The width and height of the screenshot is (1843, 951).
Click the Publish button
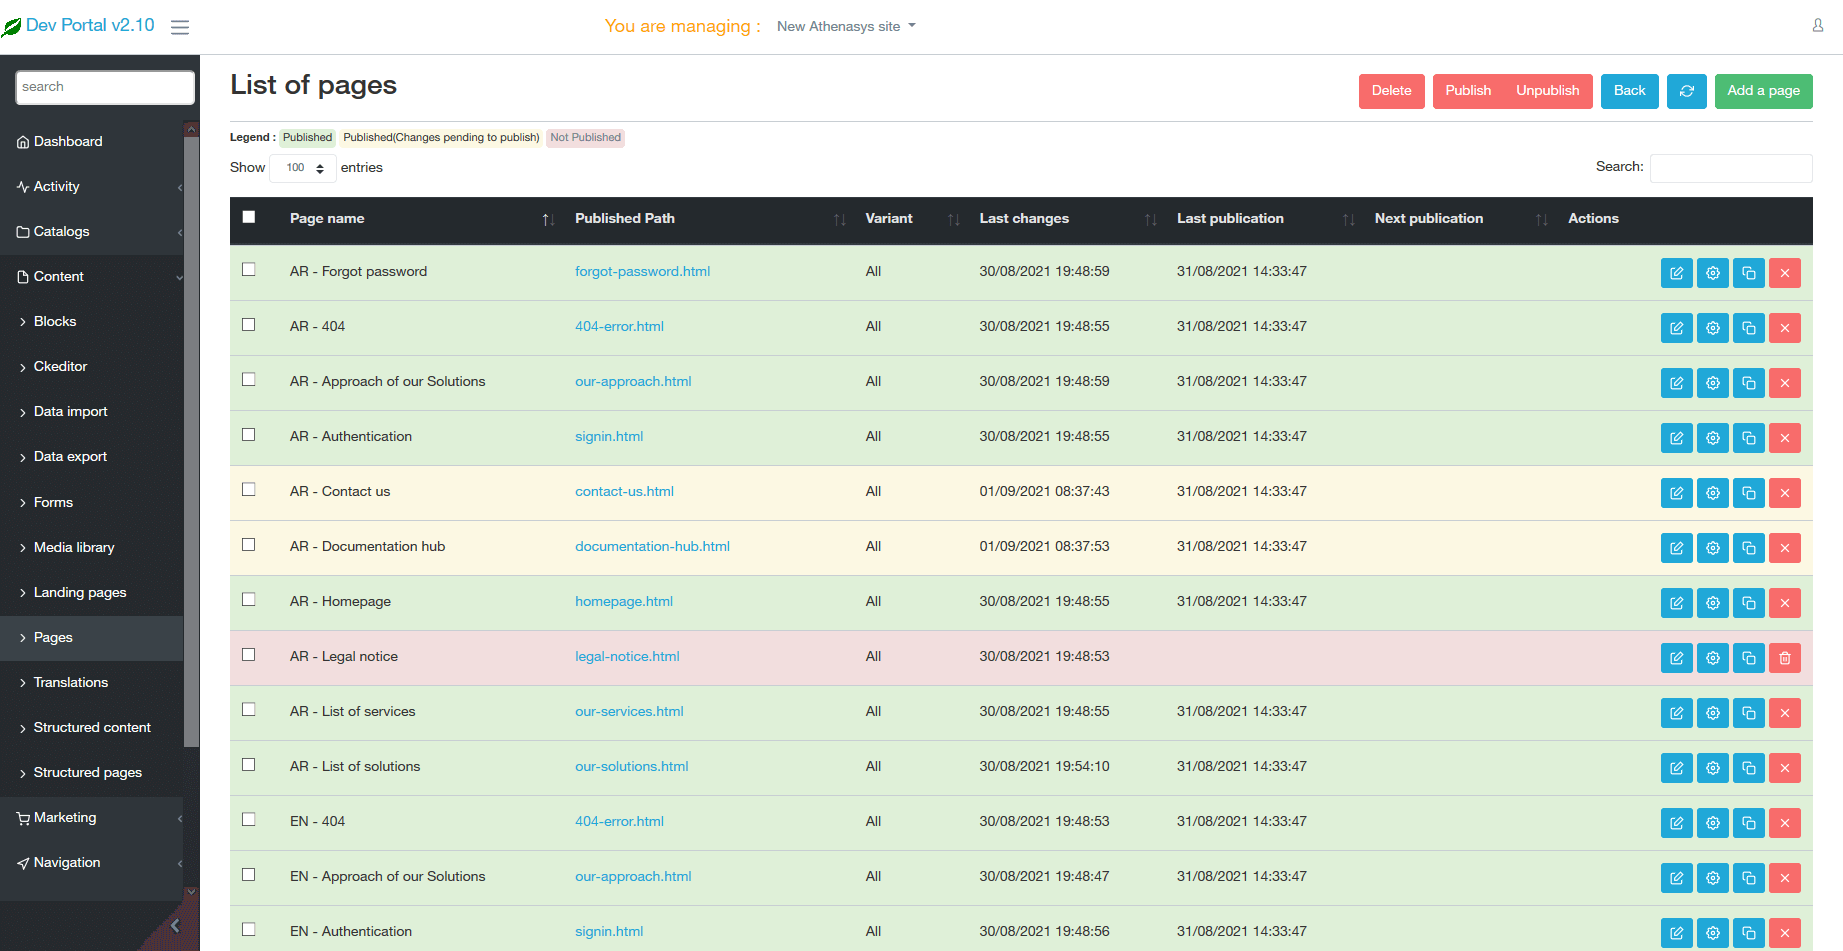coord(1467,91)
